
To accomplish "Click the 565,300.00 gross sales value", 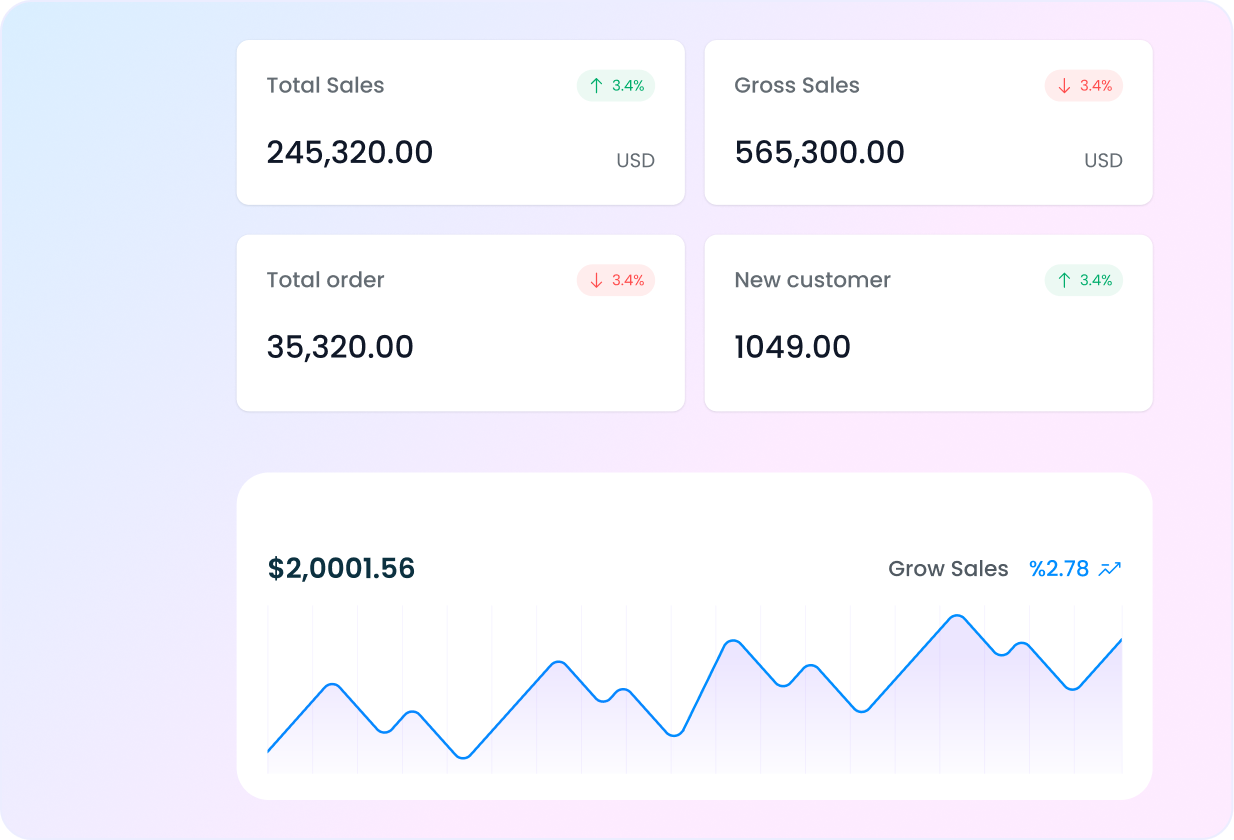I will point(819,153).
